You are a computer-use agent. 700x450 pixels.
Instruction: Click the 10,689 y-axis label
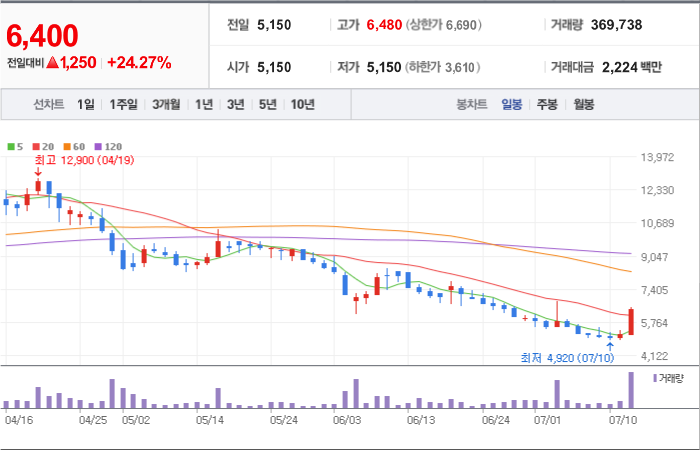(658, 223)
